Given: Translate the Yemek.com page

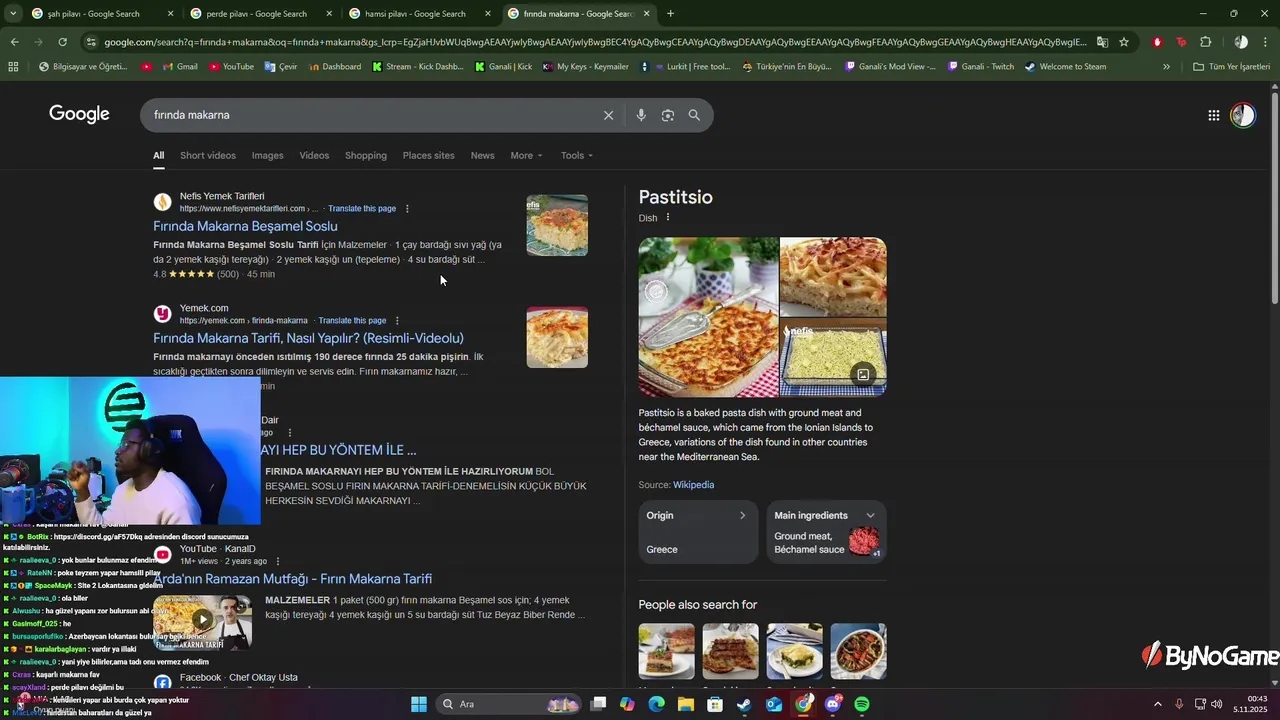Looking at the screenshot, I should (x=352, y=321).
